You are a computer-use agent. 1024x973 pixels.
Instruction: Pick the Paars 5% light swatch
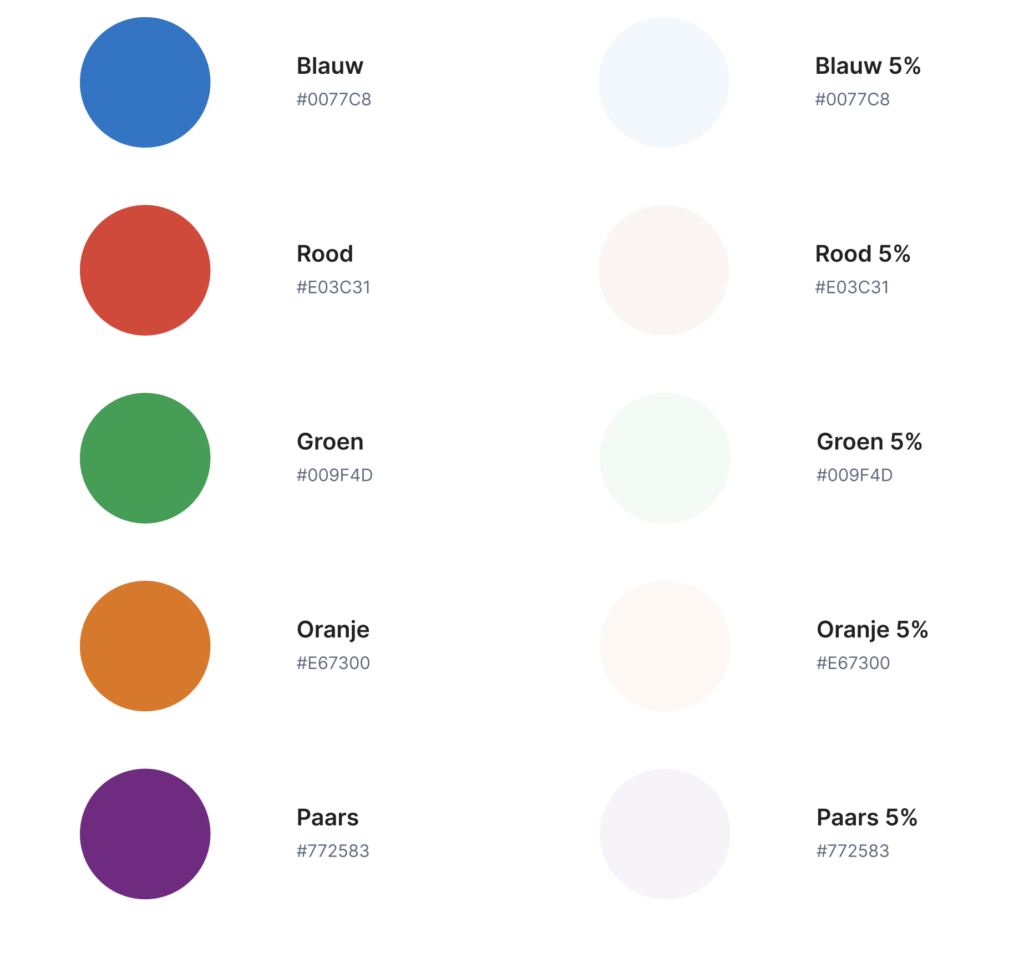665,834
